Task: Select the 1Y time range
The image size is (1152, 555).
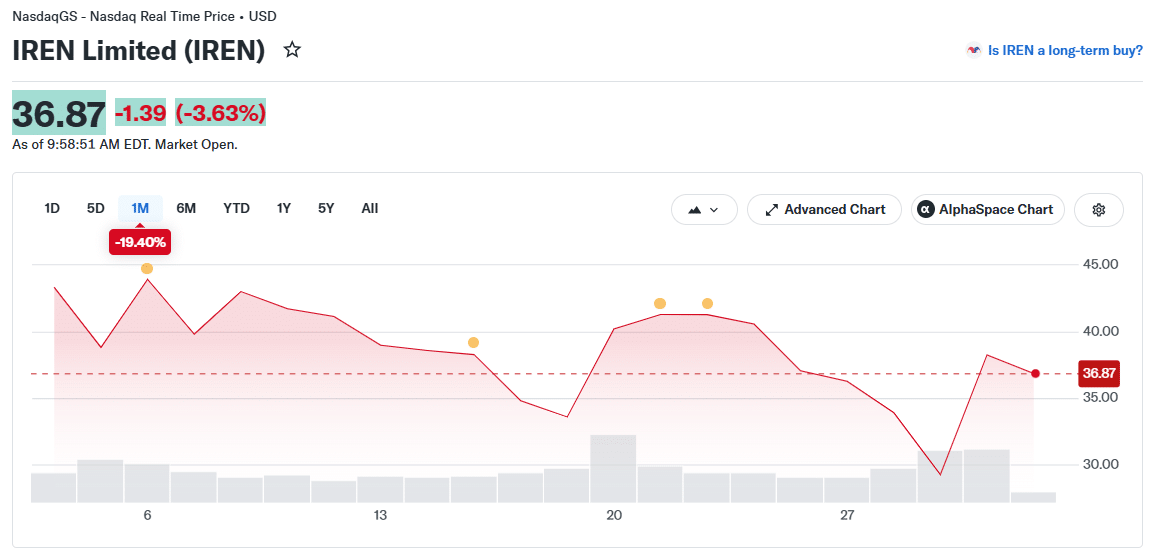Action: (x=284, y=208)
